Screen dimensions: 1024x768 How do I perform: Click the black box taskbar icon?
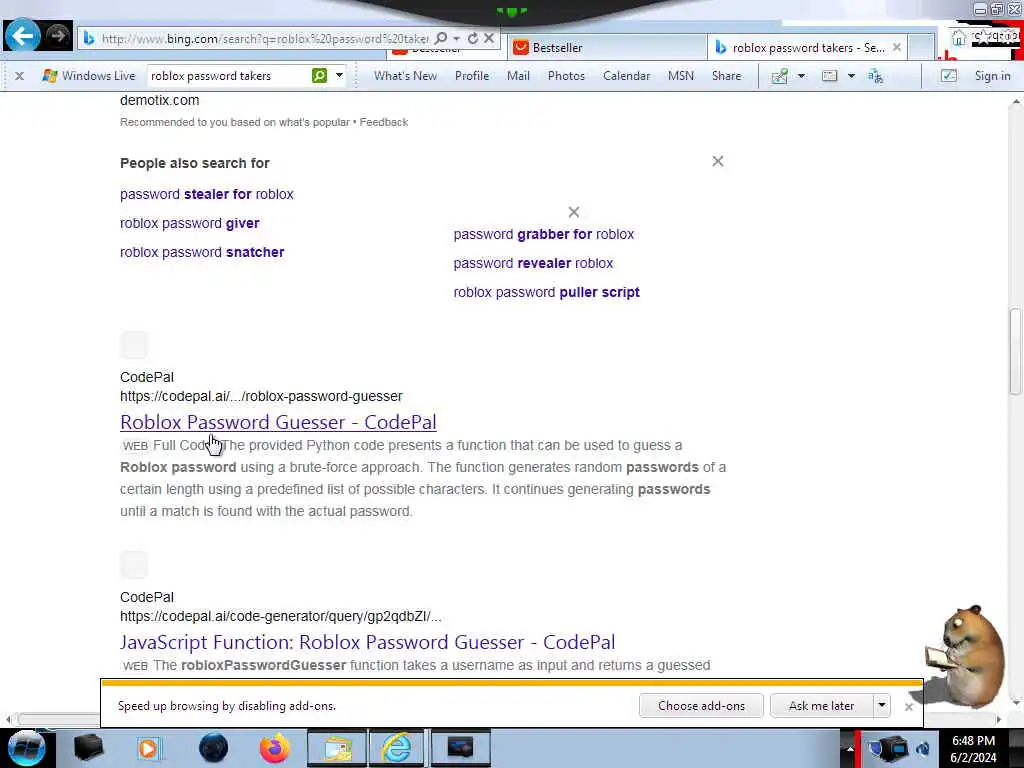(89, 748)
